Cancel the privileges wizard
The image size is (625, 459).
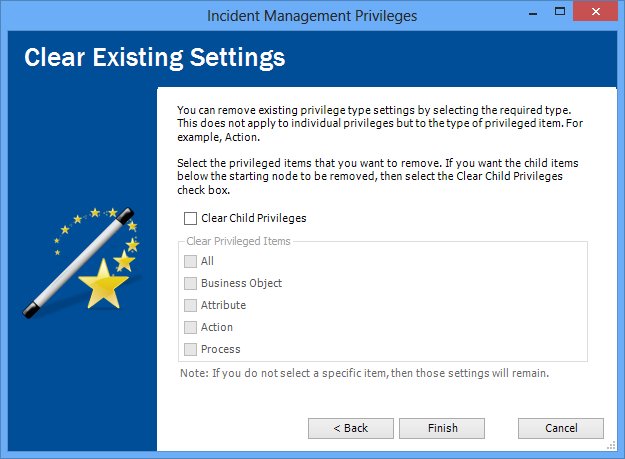(561, 428)
